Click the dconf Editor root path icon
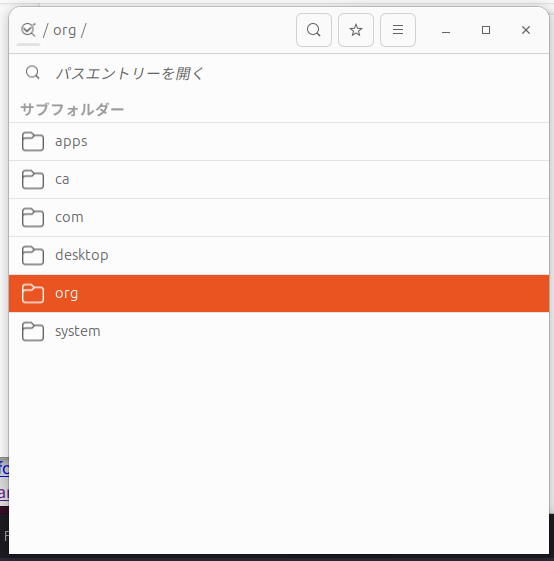 click(28, 30)
